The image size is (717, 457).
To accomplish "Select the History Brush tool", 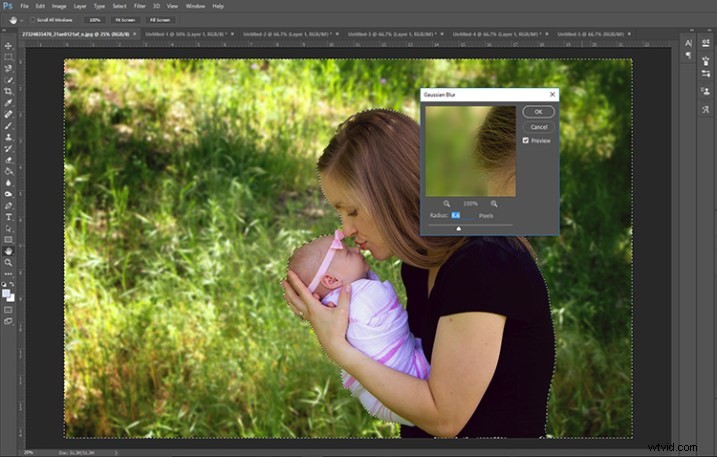I will coord(8,149).
